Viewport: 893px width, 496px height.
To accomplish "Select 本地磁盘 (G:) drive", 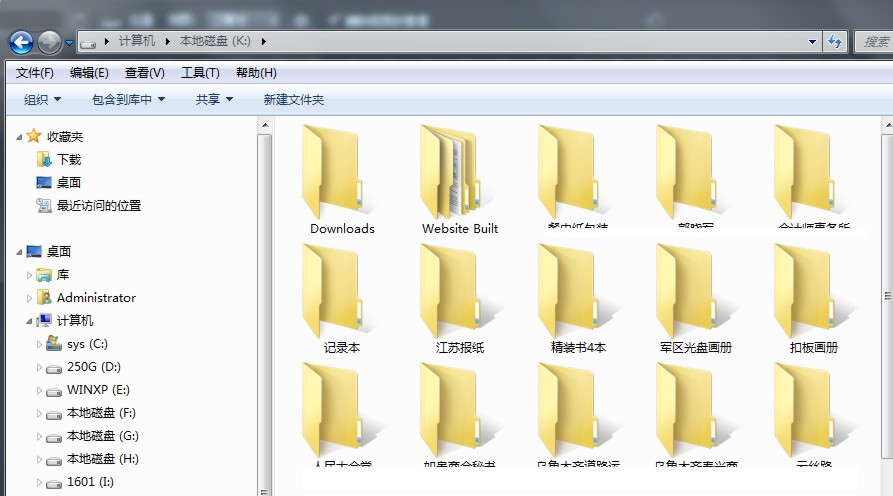I will (x=103, y=436).
